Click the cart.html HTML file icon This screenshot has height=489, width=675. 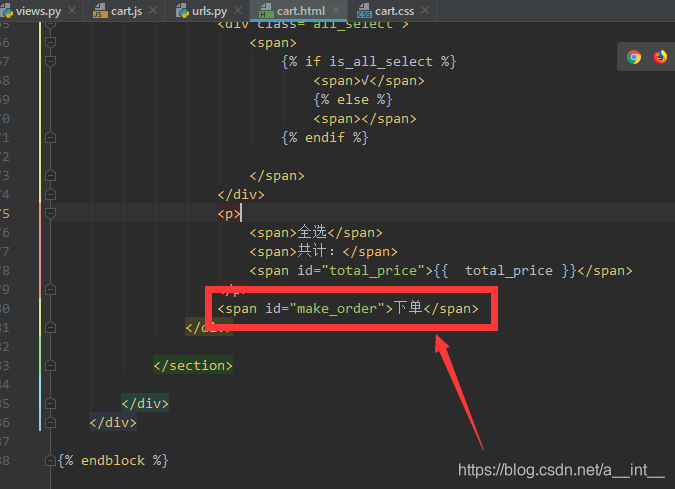[266, 11]
